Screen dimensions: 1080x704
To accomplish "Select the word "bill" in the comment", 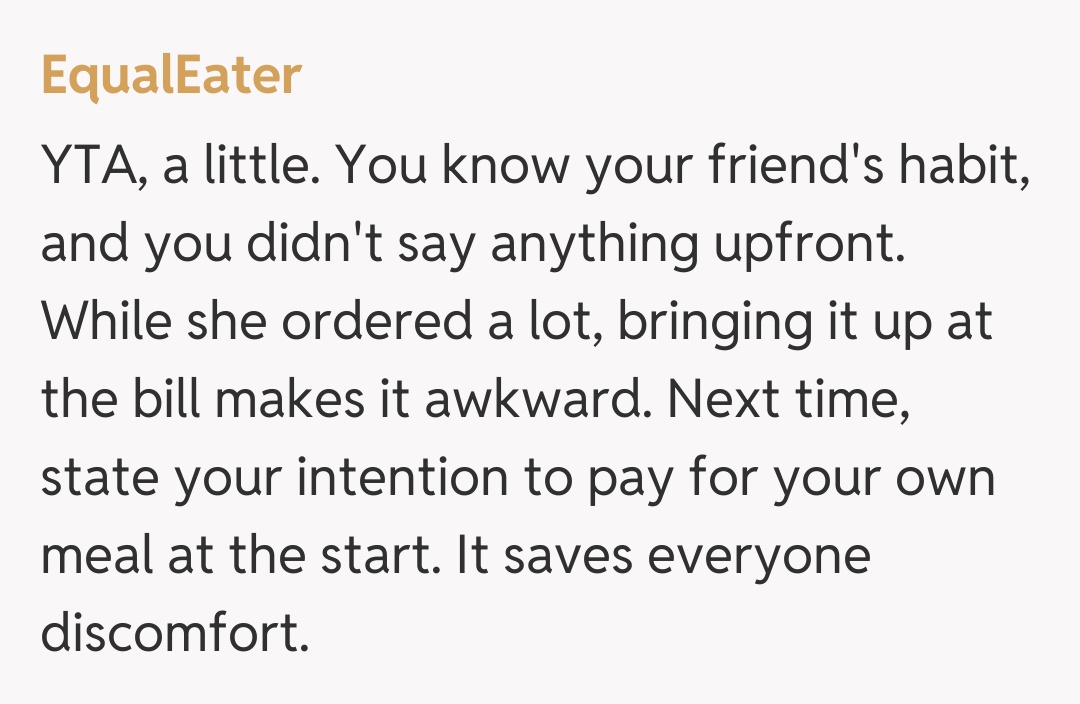I will pyautogui.click(x=172, y=401).
